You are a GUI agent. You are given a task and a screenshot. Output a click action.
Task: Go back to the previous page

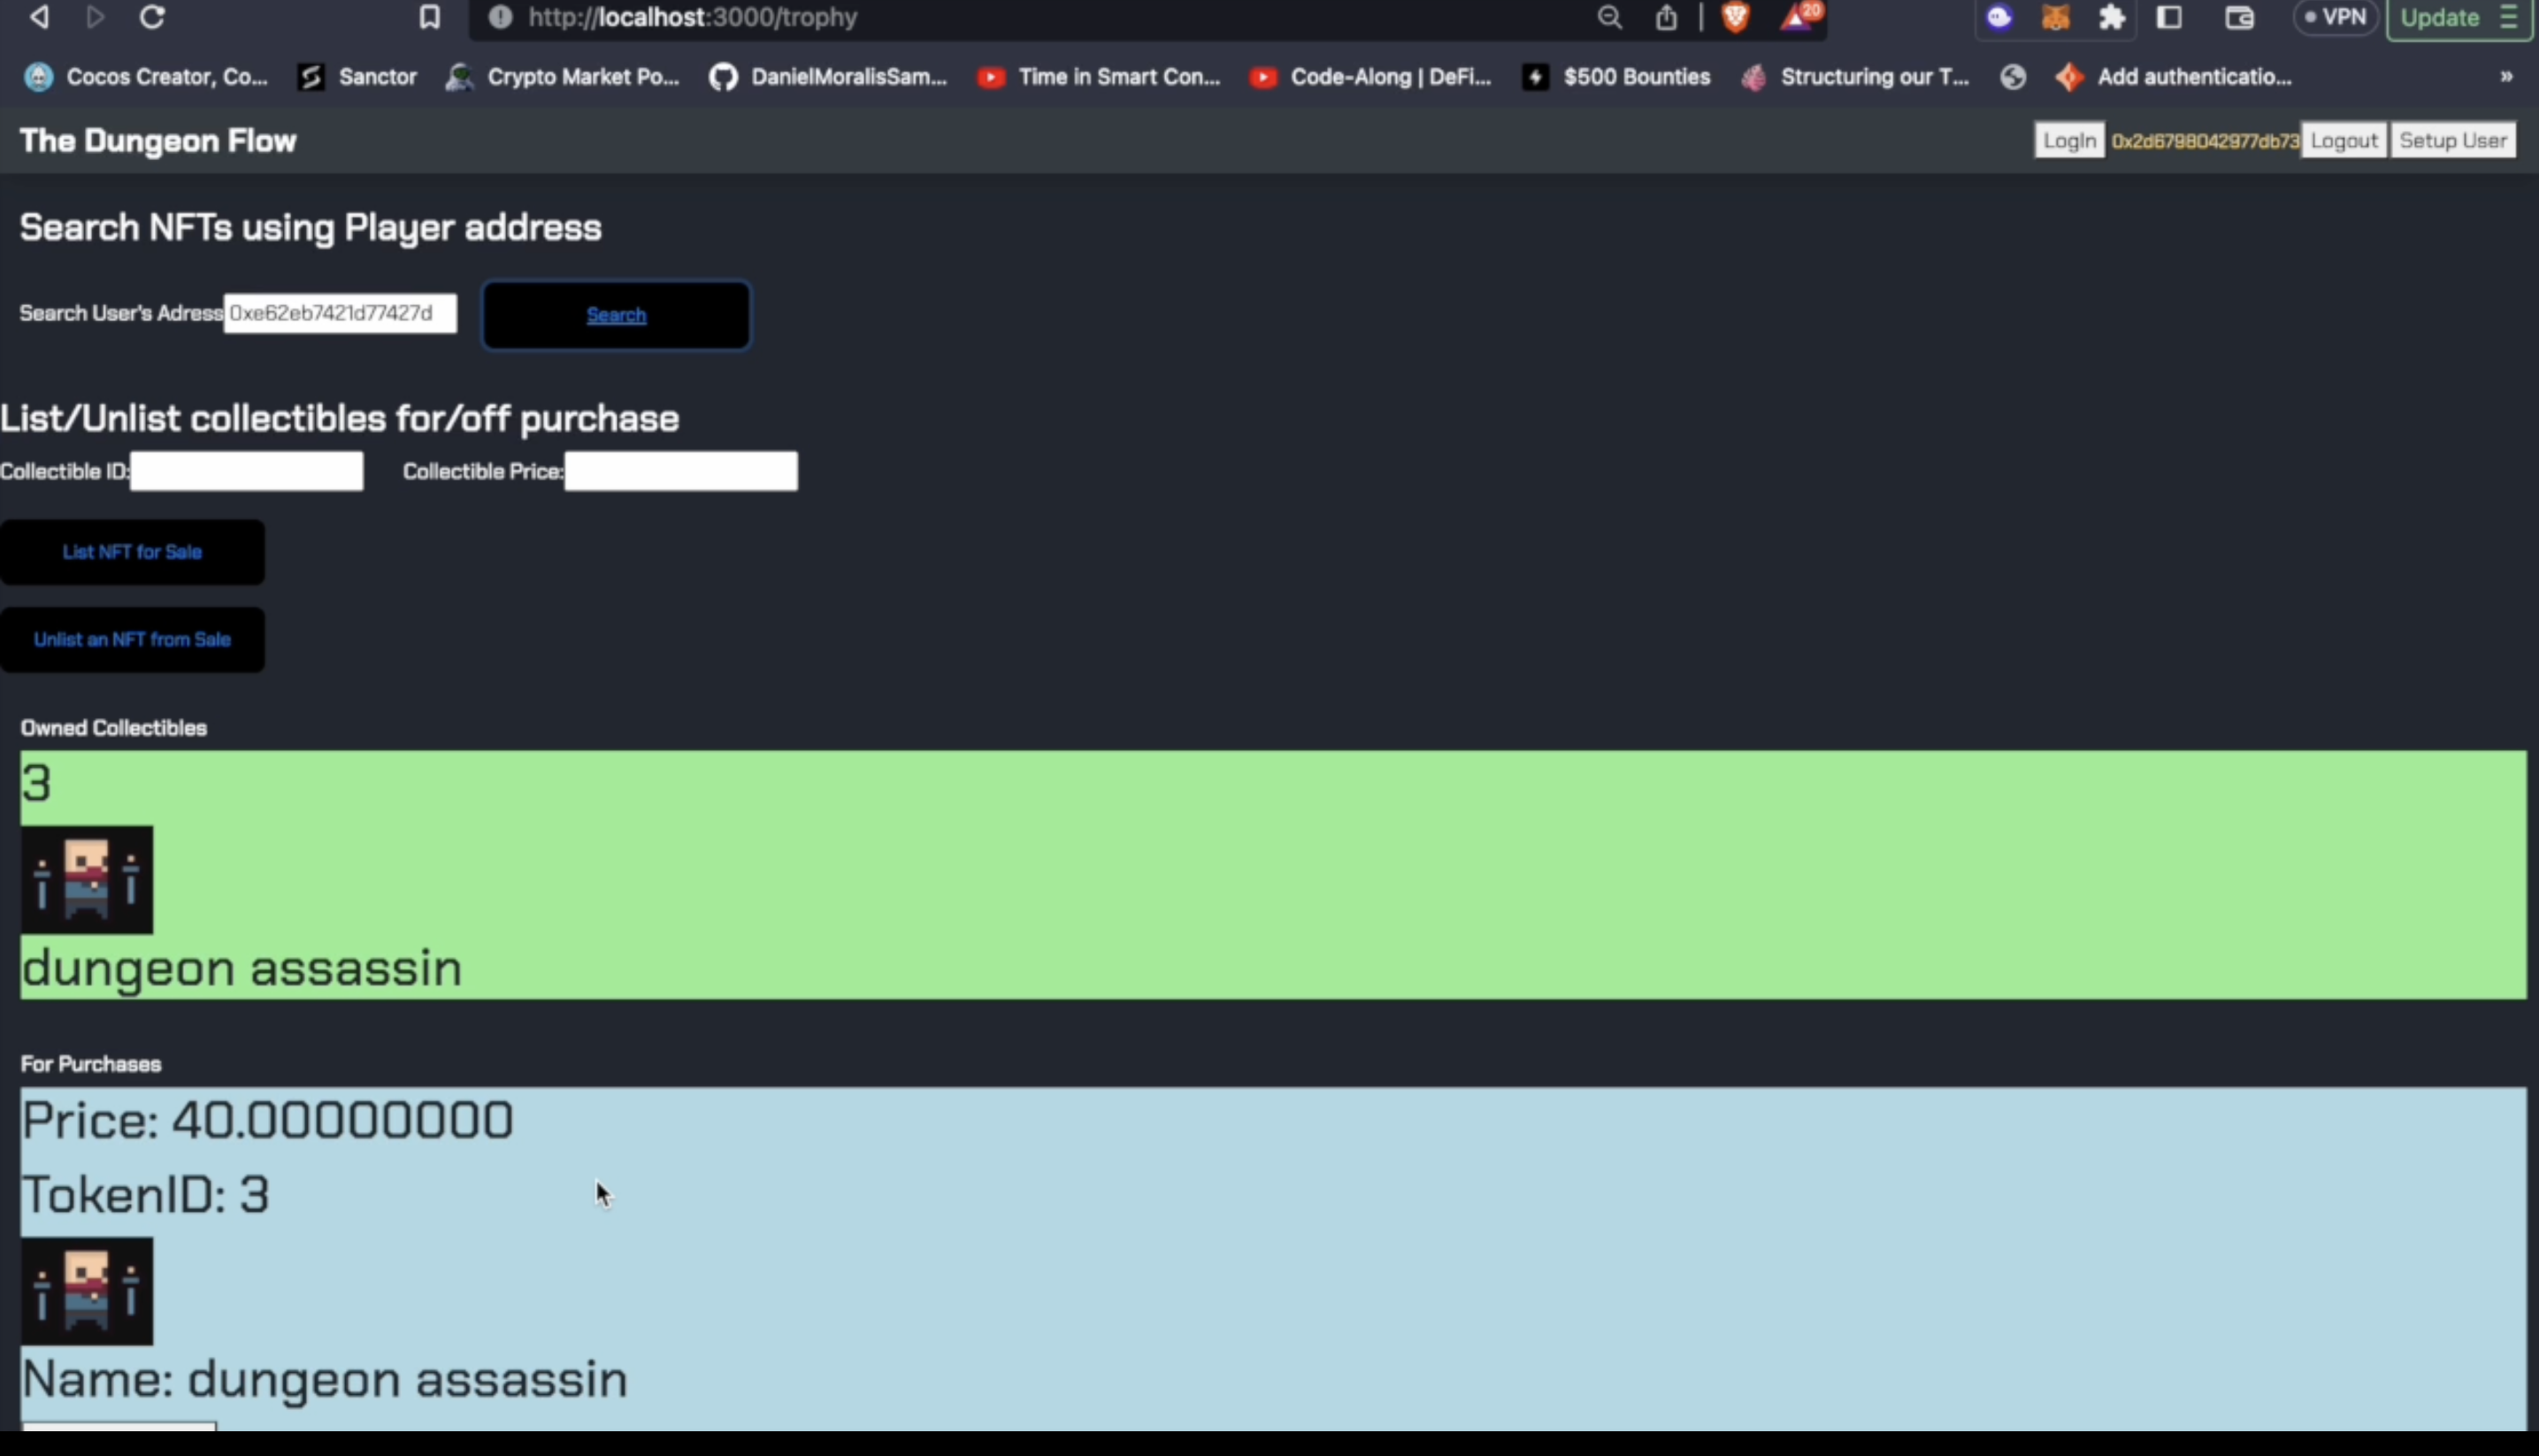point(38,17)
